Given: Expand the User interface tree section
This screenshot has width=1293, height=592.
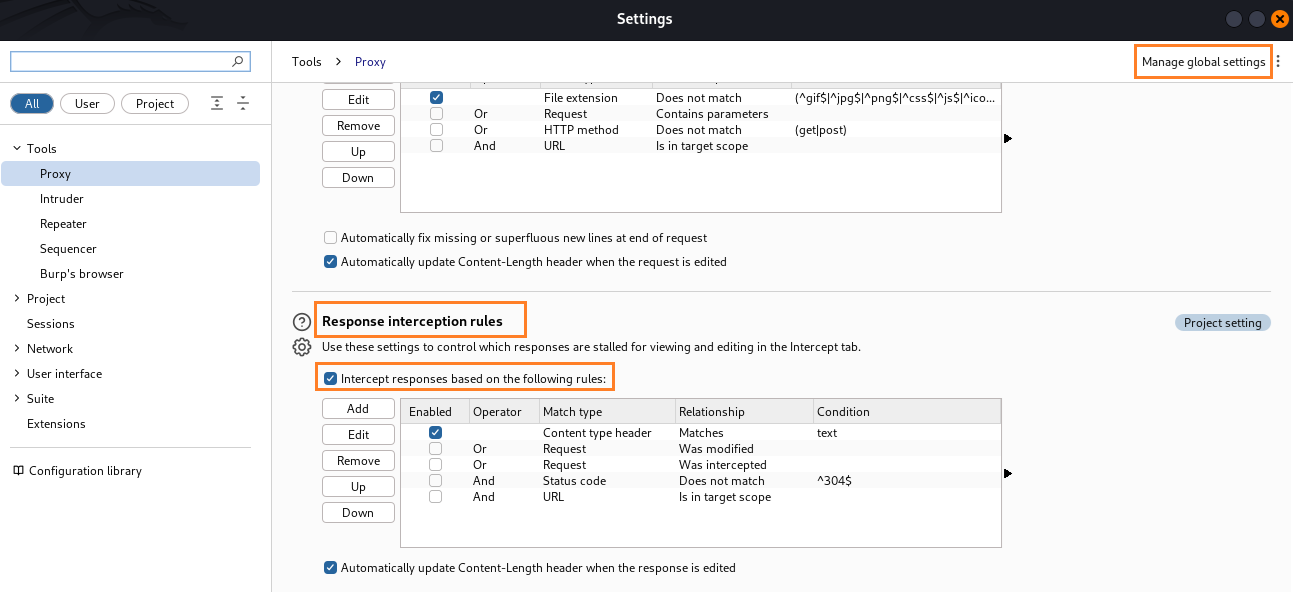Looking at the screenshot, I should tap(17, 374).
